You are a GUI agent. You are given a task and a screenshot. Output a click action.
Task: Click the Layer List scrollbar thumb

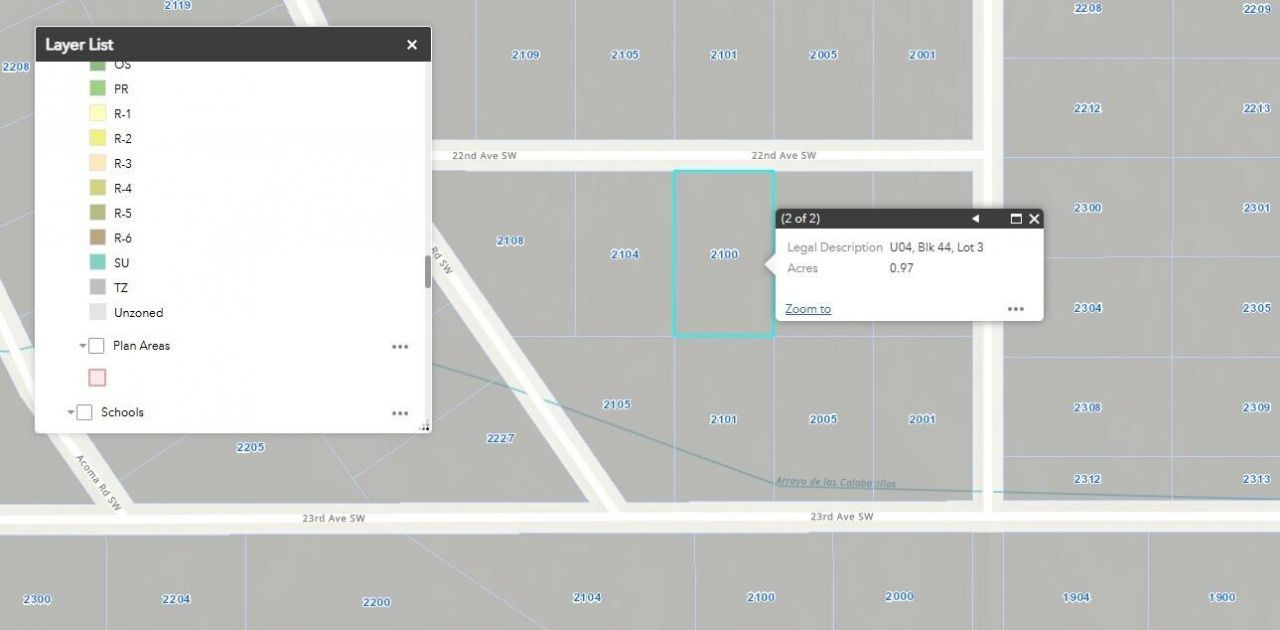point(428,272)
